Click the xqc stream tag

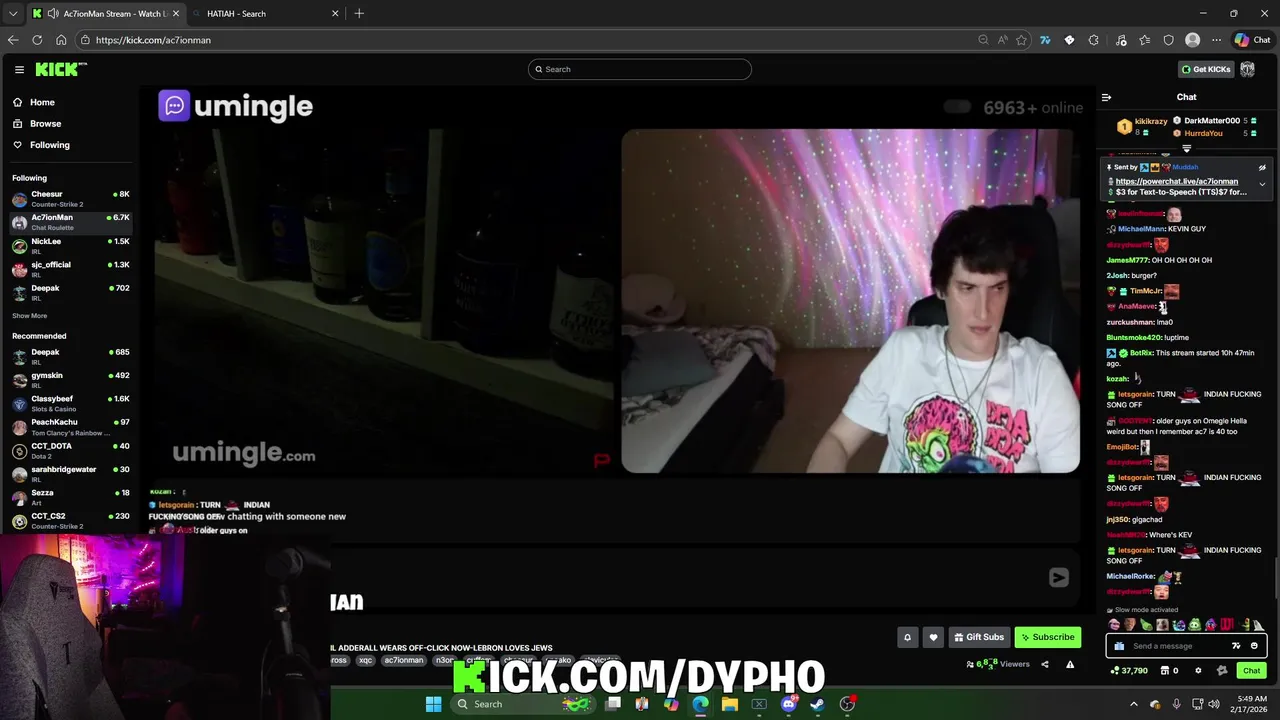[365, 660]
